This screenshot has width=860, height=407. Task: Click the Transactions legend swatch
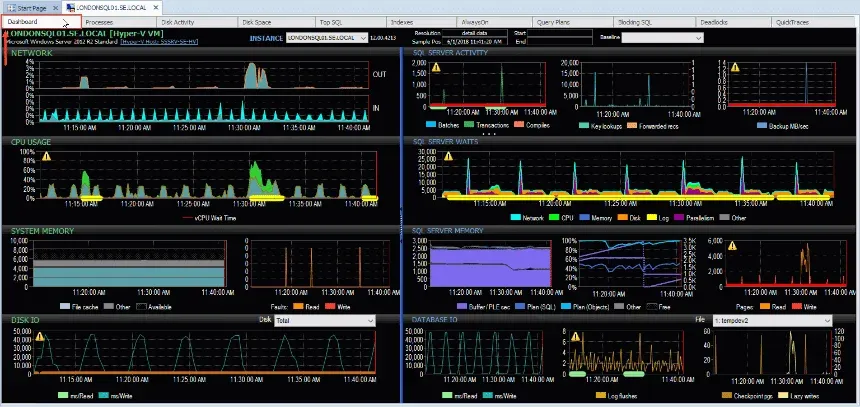click(x=469, y=125)
